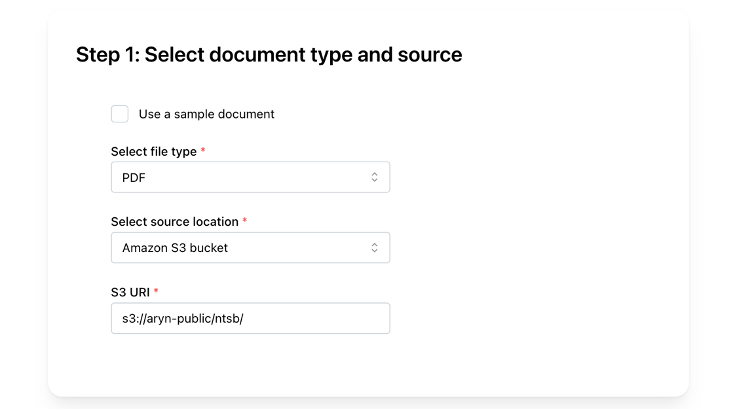Click red asterisk next to Select source location

click(245, 221)
